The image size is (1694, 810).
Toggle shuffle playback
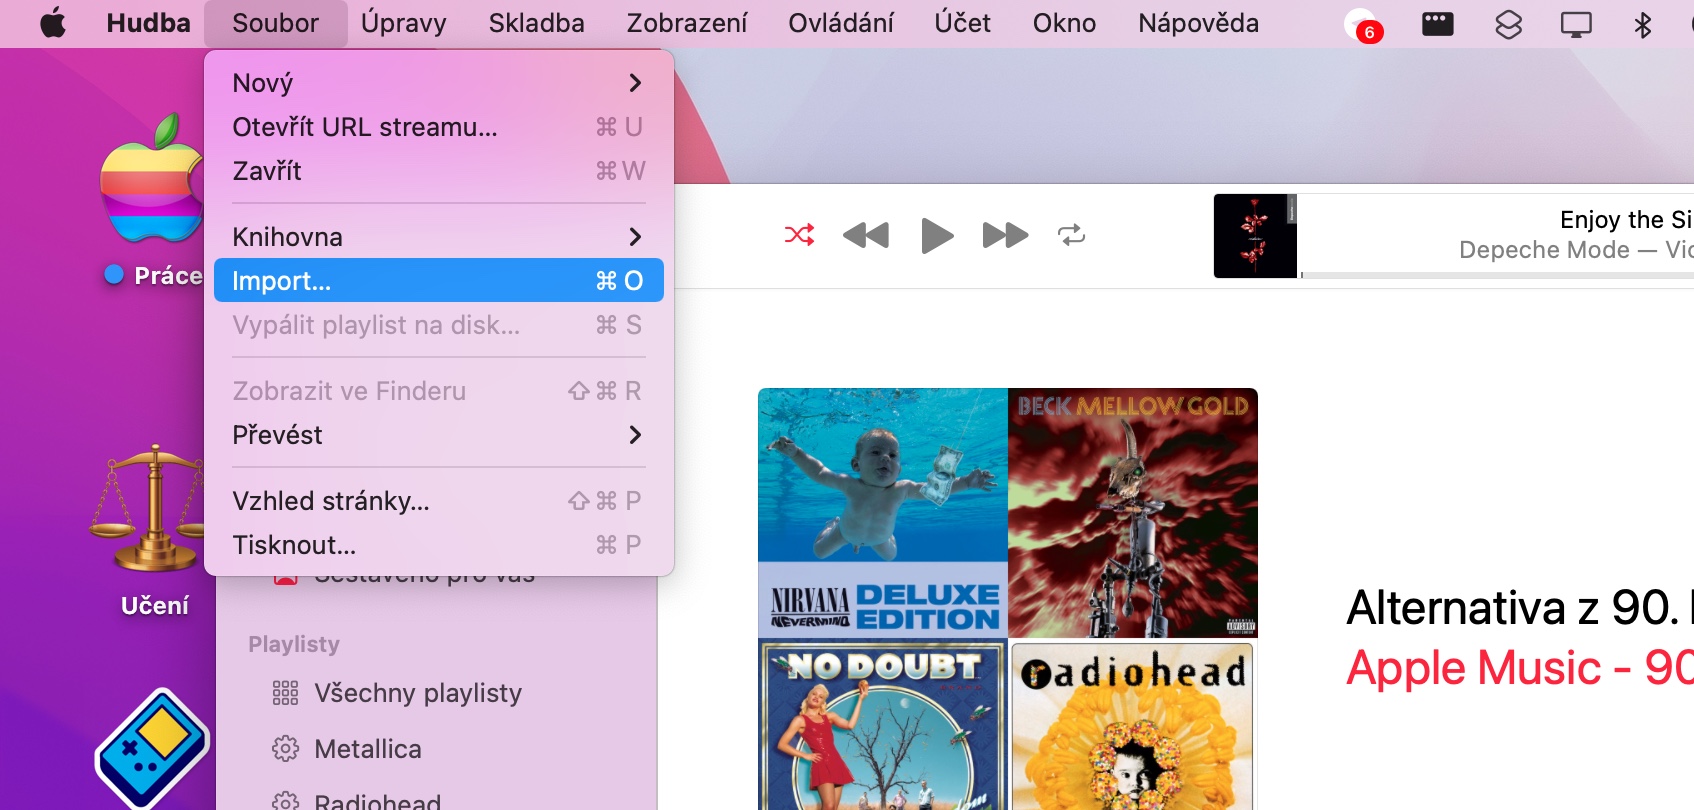click(x=799, y=235)
